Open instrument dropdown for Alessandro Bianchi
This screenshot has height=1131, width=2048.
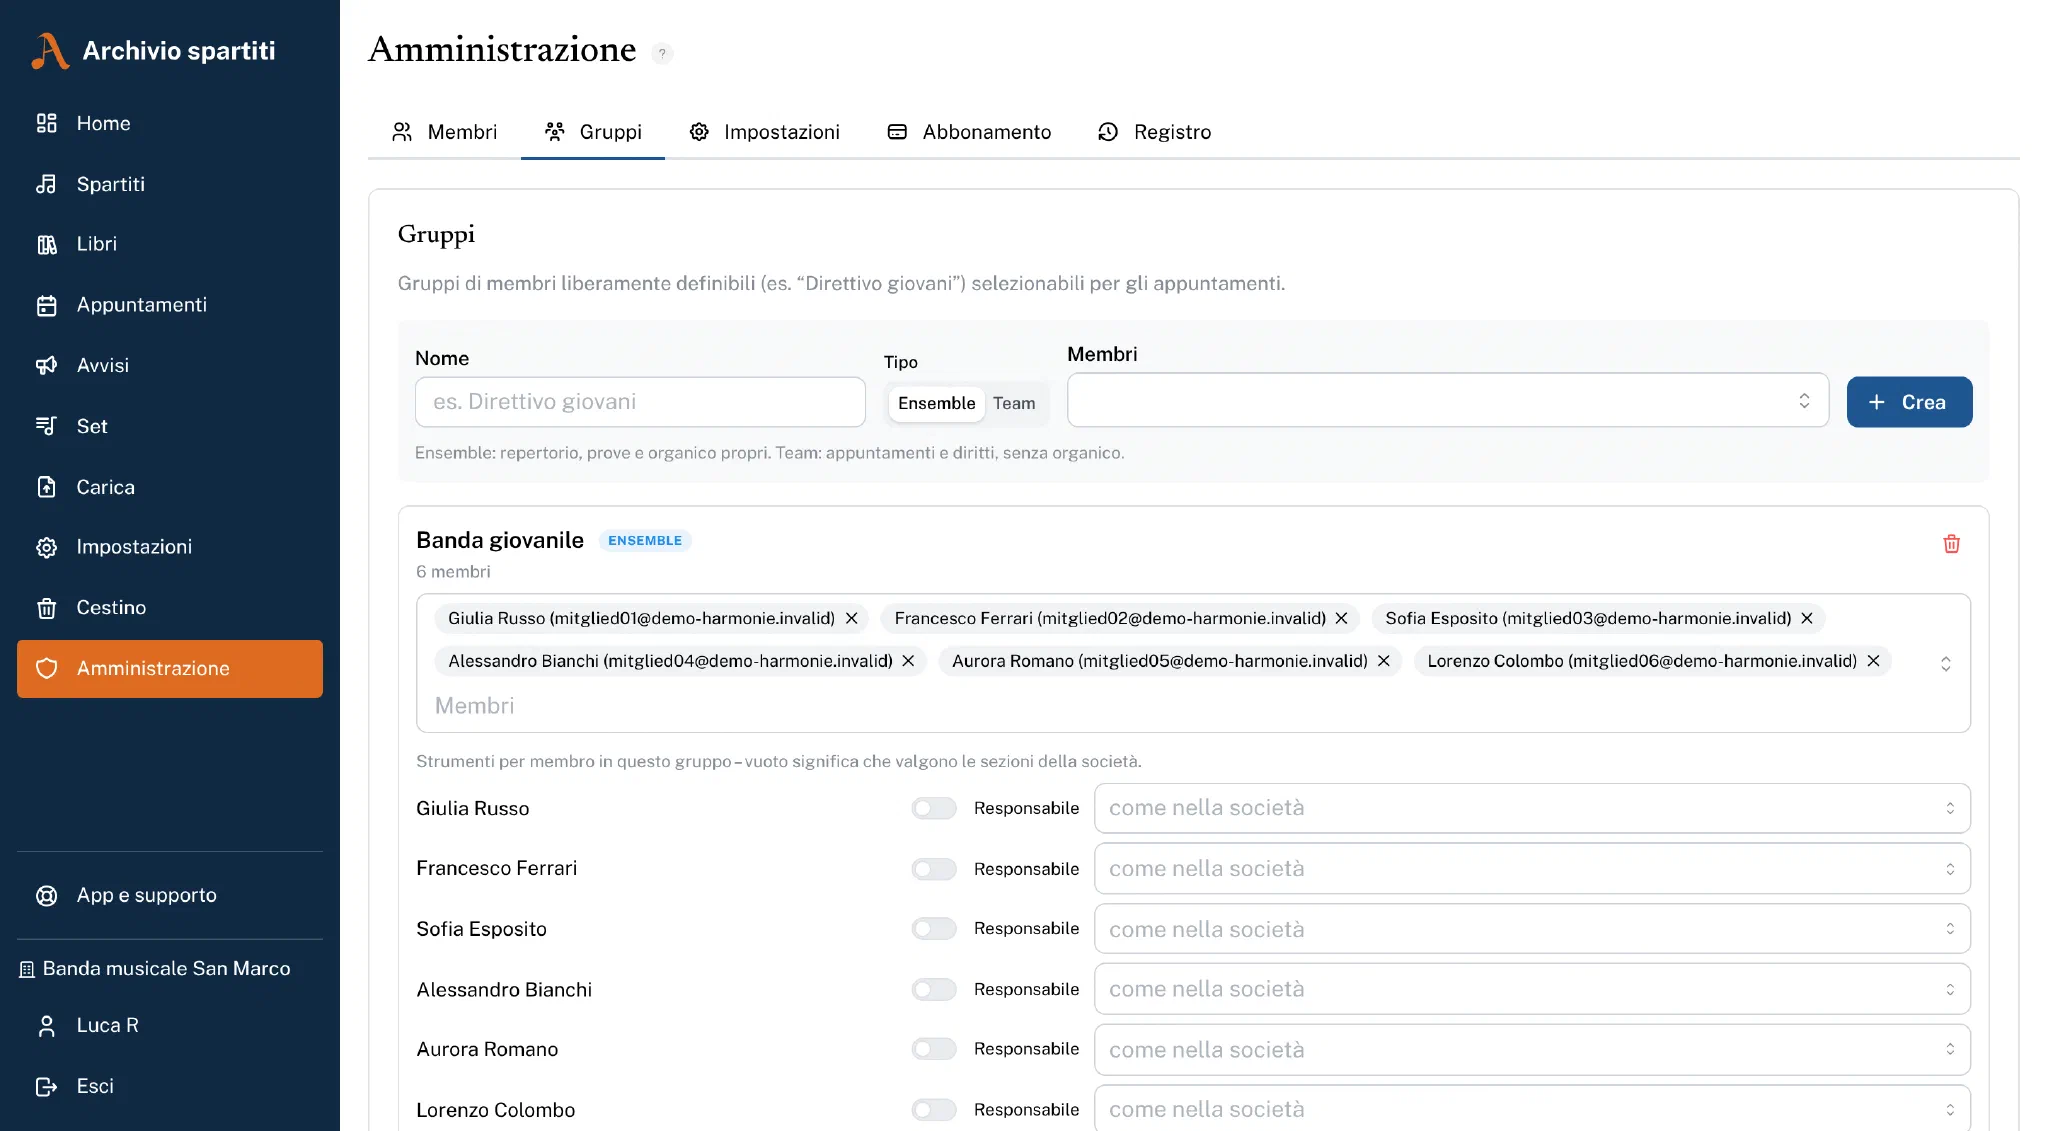pos(1532,989)
